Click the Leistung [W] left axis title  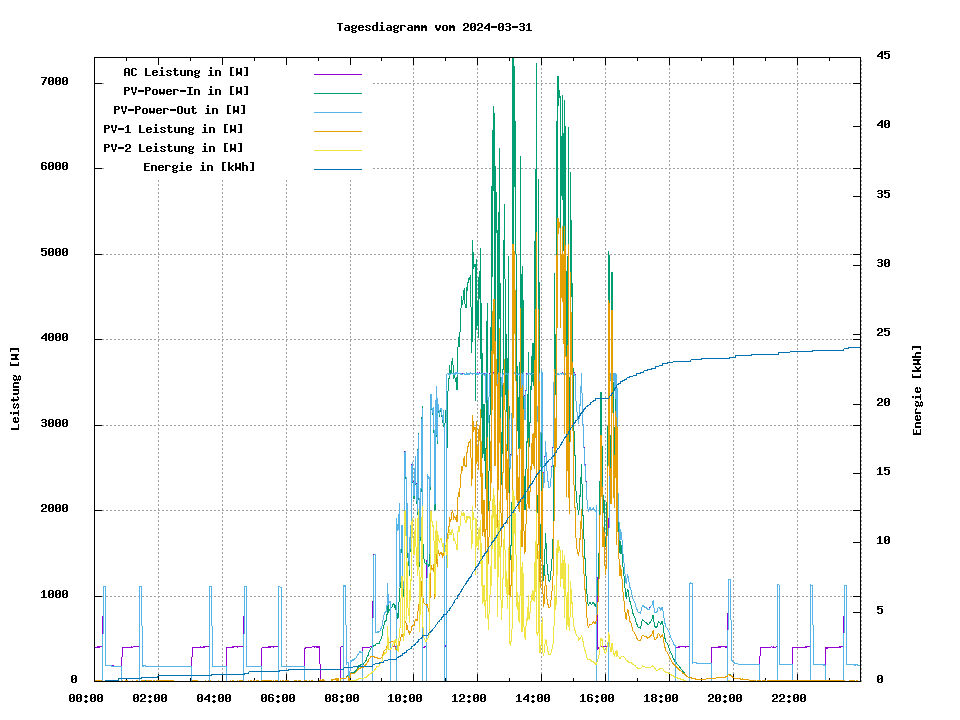pos(15,389)
